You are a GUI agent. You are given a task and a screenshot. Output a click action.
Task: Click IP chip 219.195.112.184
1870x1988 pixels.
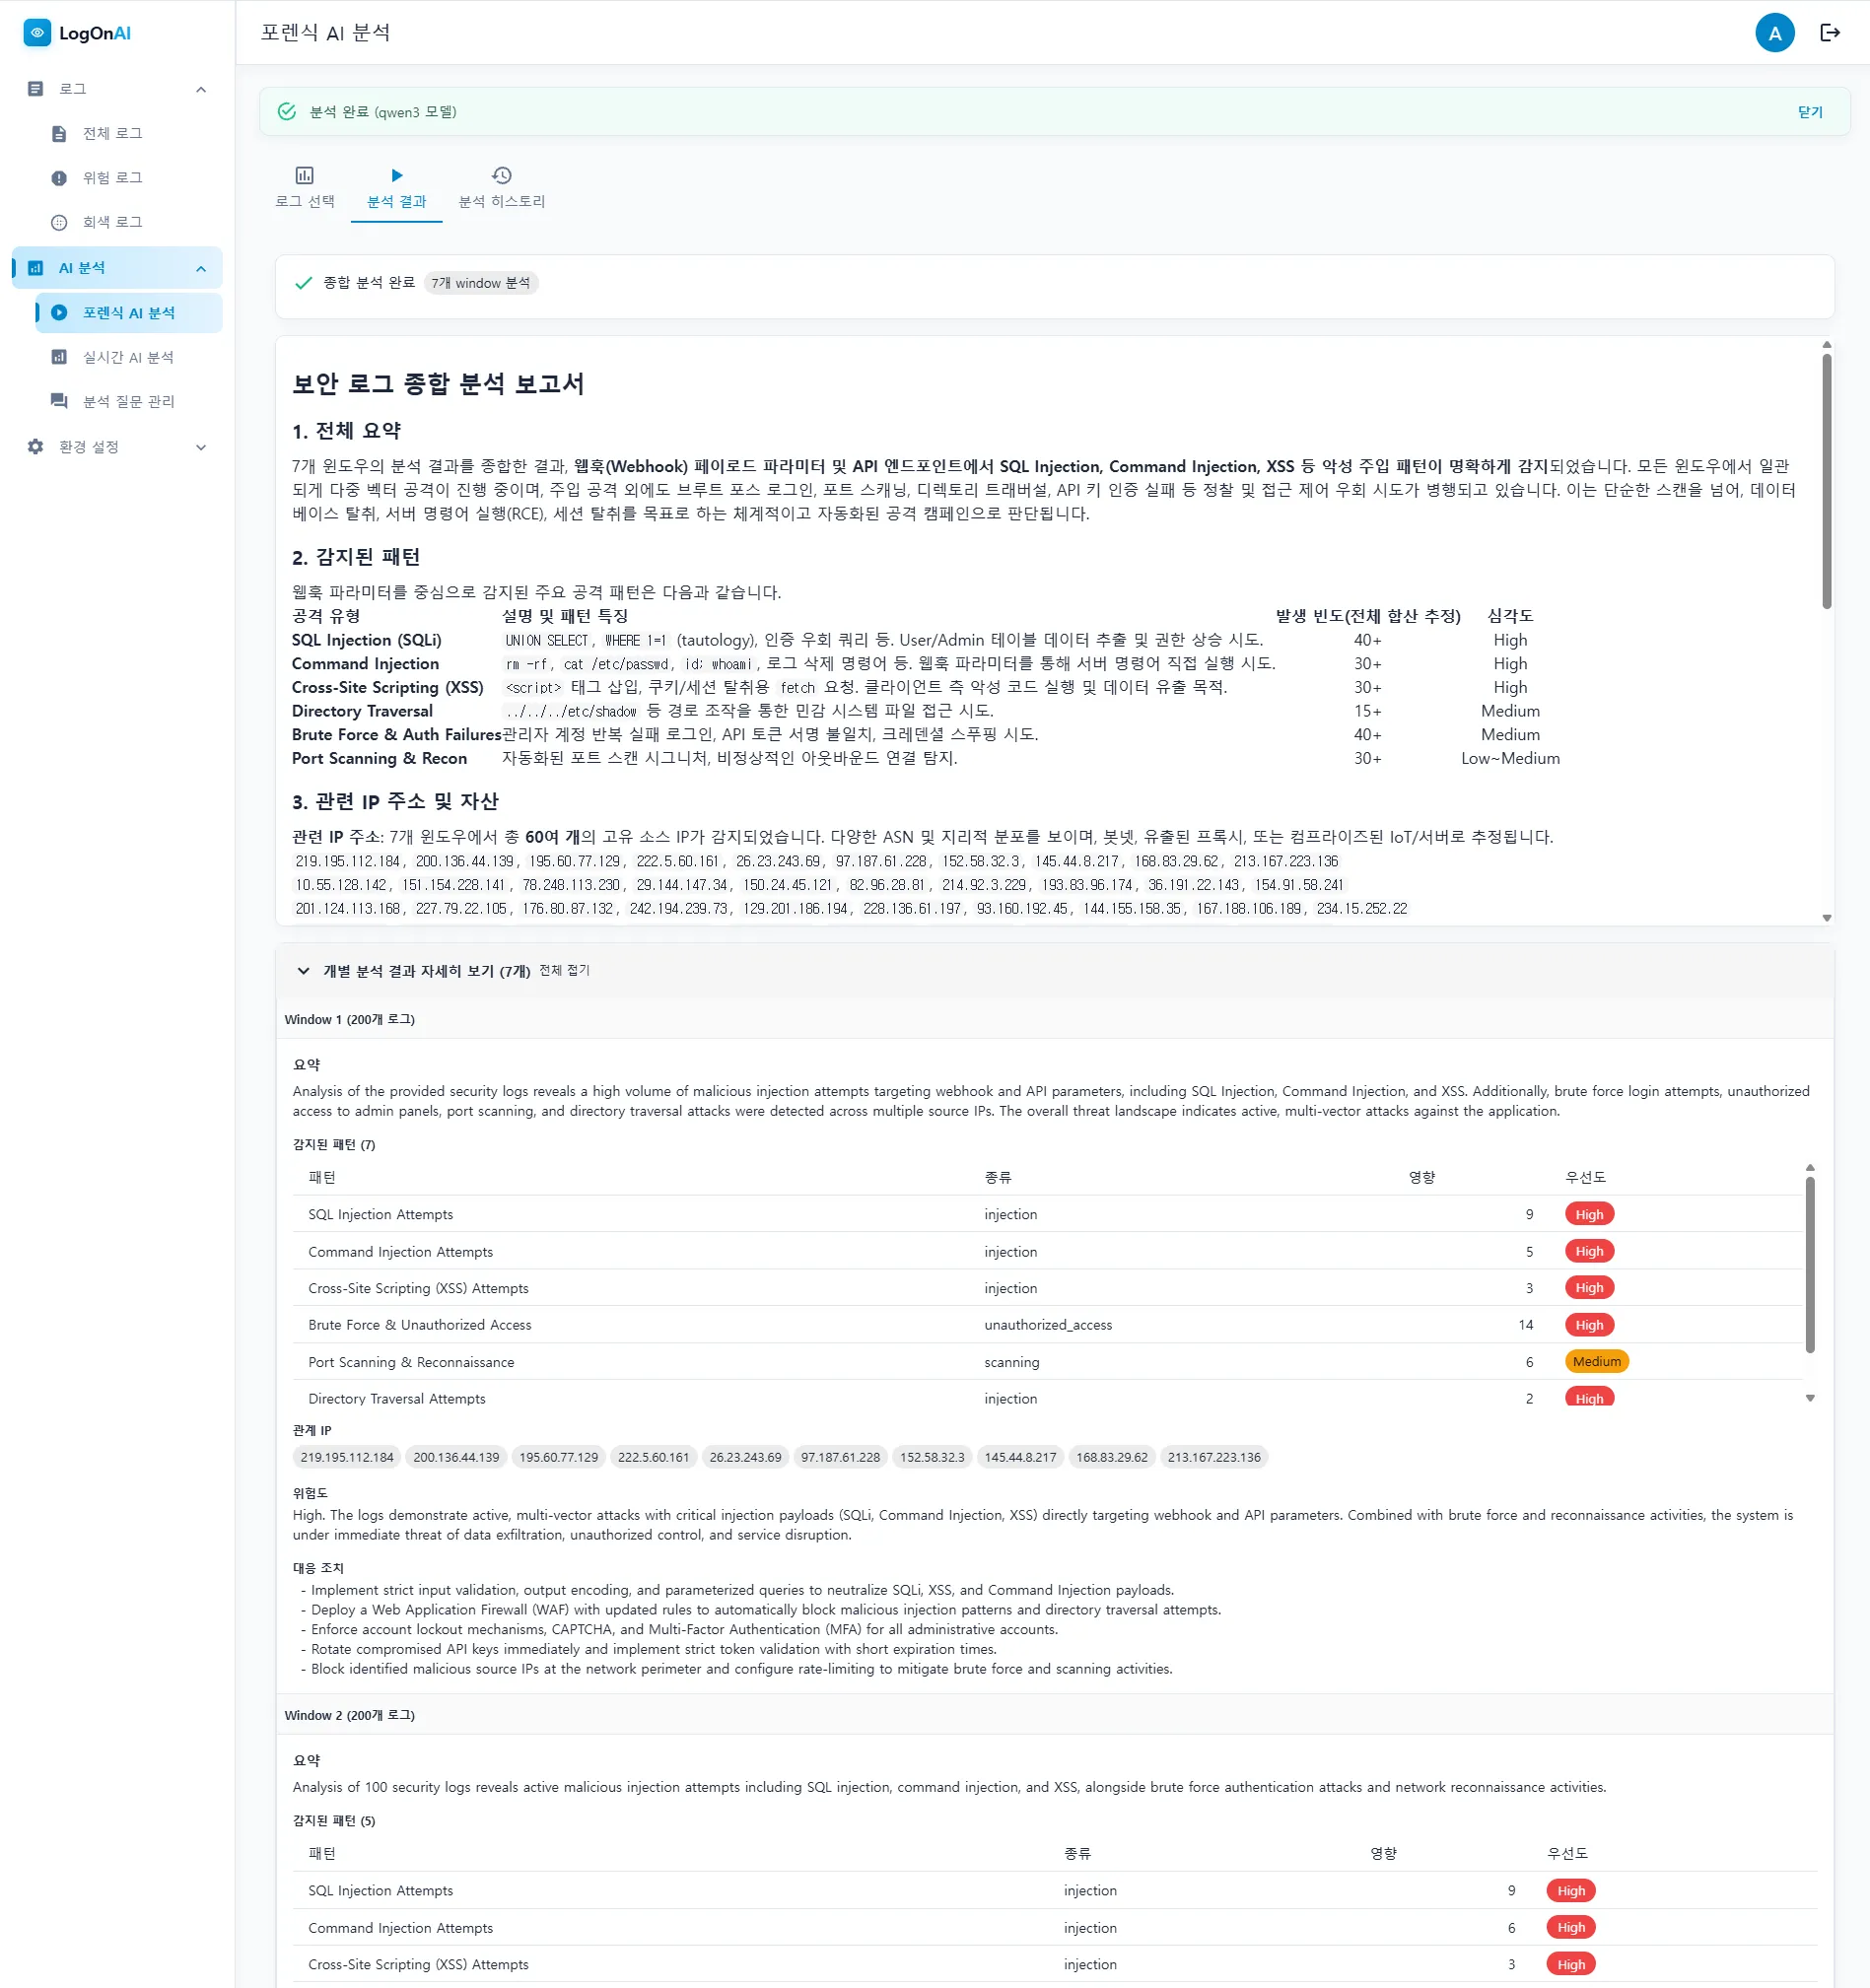tap(347, 1457)
